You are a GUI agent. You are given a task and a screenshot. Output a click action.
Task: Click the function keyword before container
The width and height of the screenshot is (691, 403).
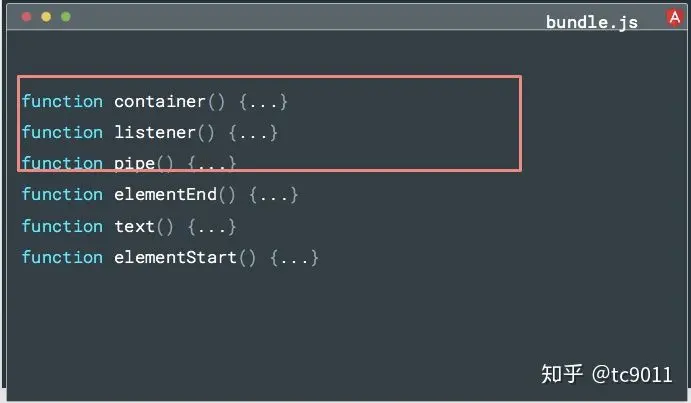click(x=62, y=101)
